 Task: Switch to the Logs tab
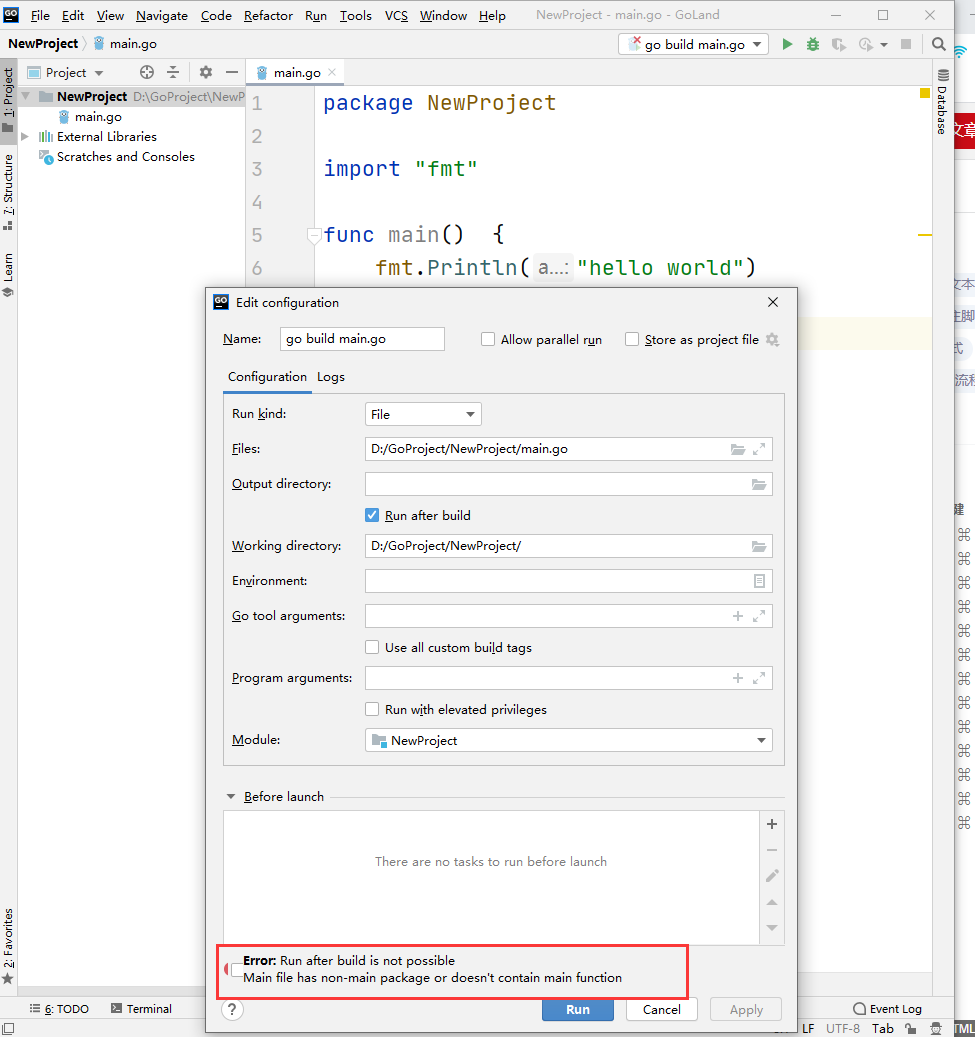[x=331, y=377]
